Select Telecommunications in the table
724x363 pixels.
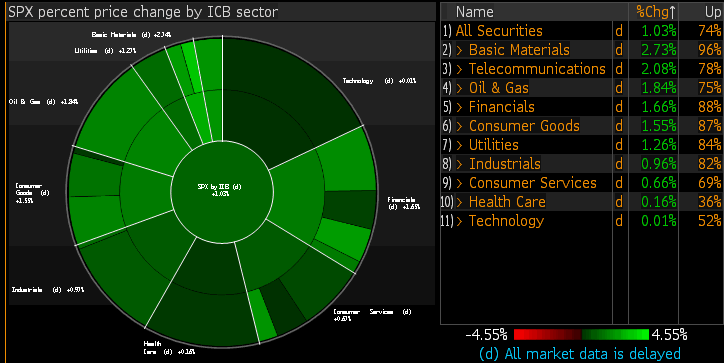pos(537,69)
